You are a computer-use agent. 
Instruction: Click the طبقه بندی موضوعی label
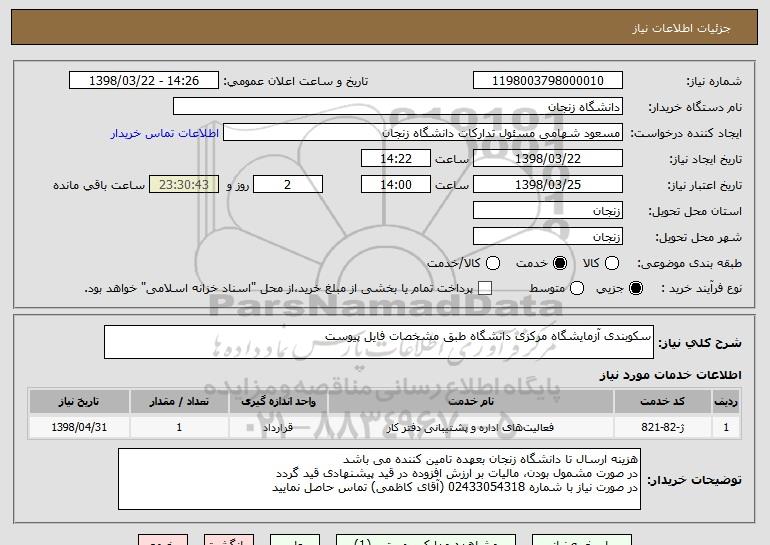(x=689, y=264)
